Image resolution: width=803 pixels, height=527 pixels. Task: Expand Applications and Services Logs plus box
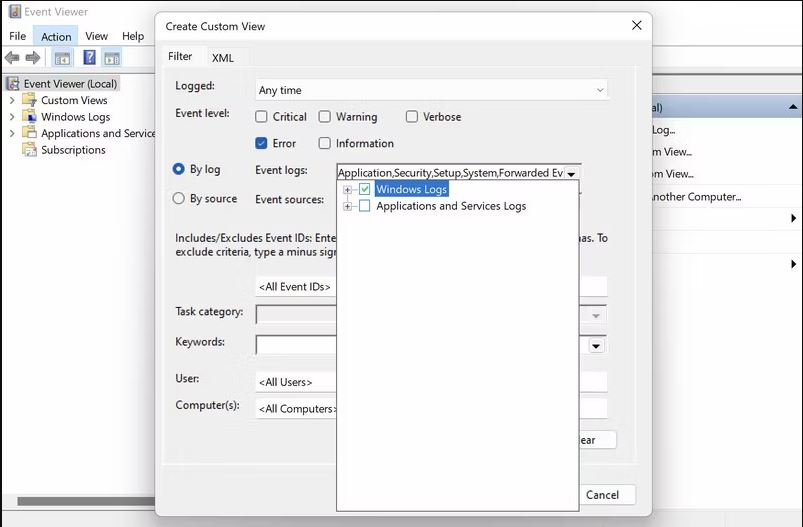point(348,206)
